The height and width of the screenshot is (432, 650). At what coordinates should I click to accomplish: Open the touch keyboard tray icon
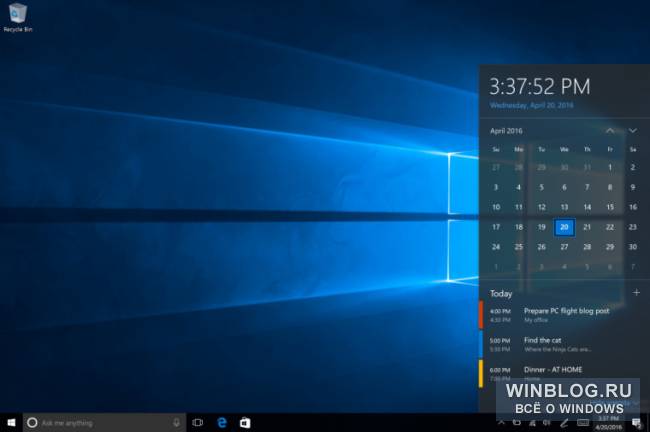583,423
